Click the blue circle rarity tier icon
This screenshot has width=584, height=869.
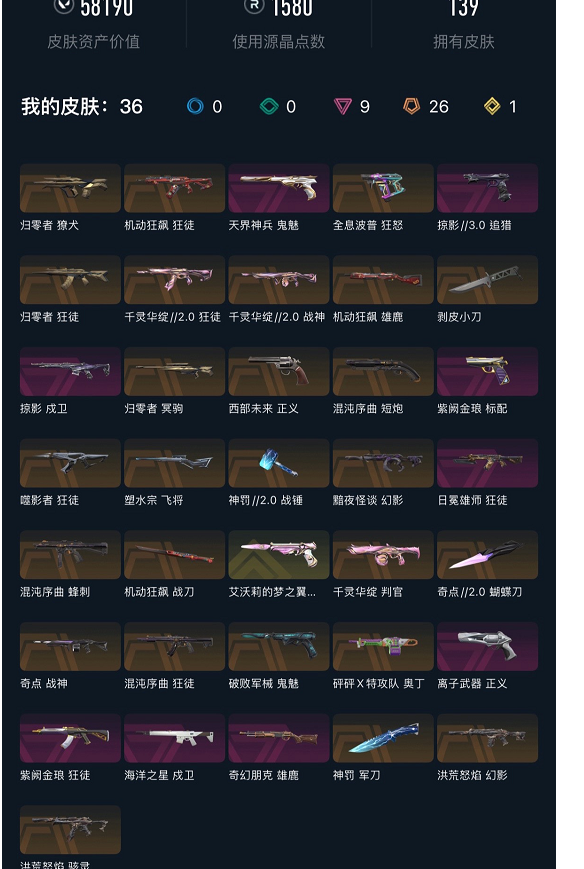195,106
